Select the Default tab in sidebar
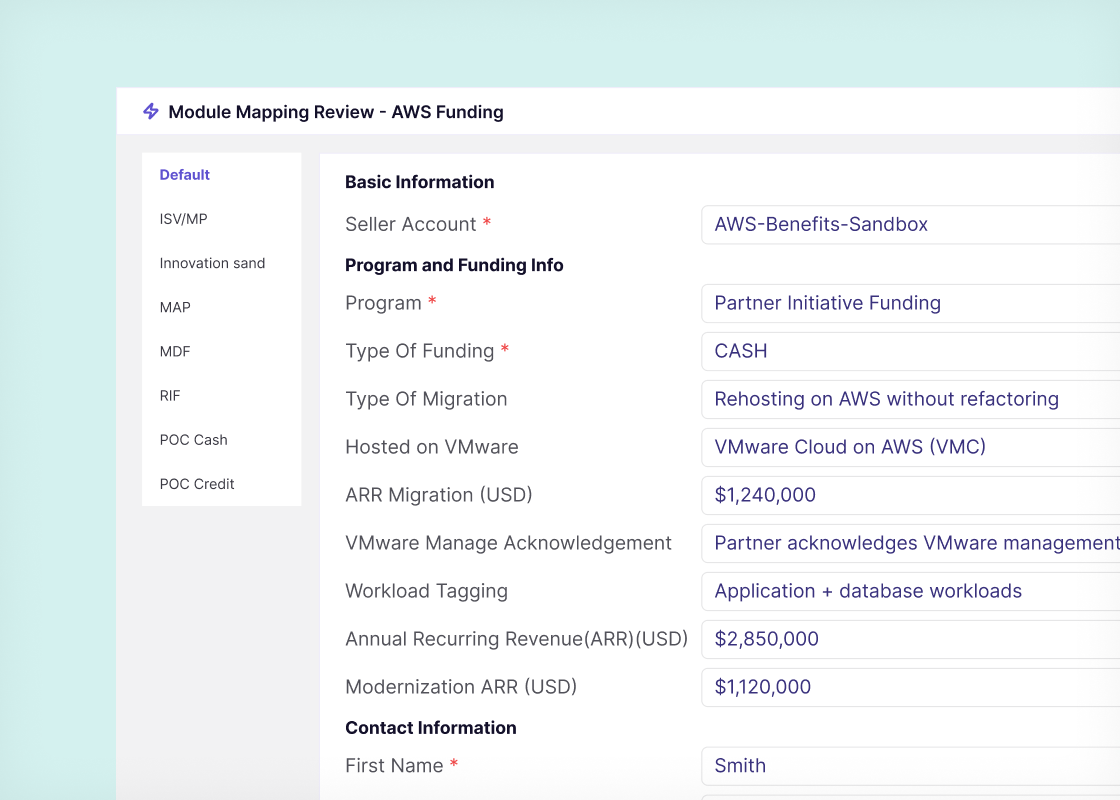 [184, 175]
